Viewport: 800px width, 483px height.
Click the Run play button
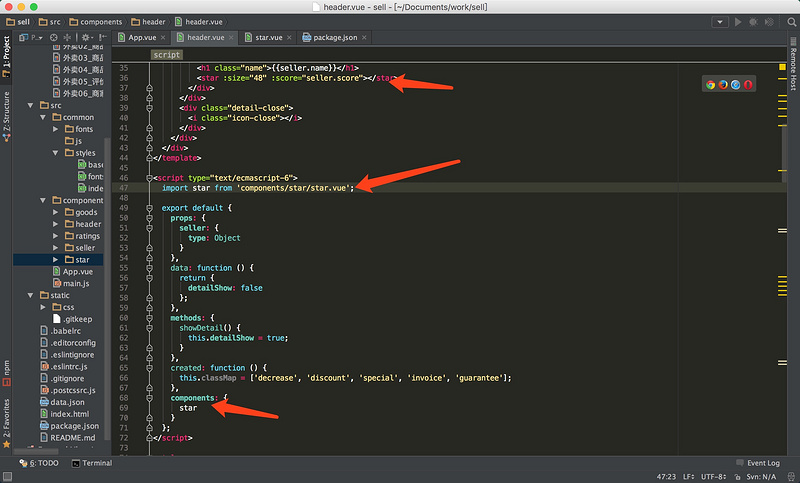(738, 22)
